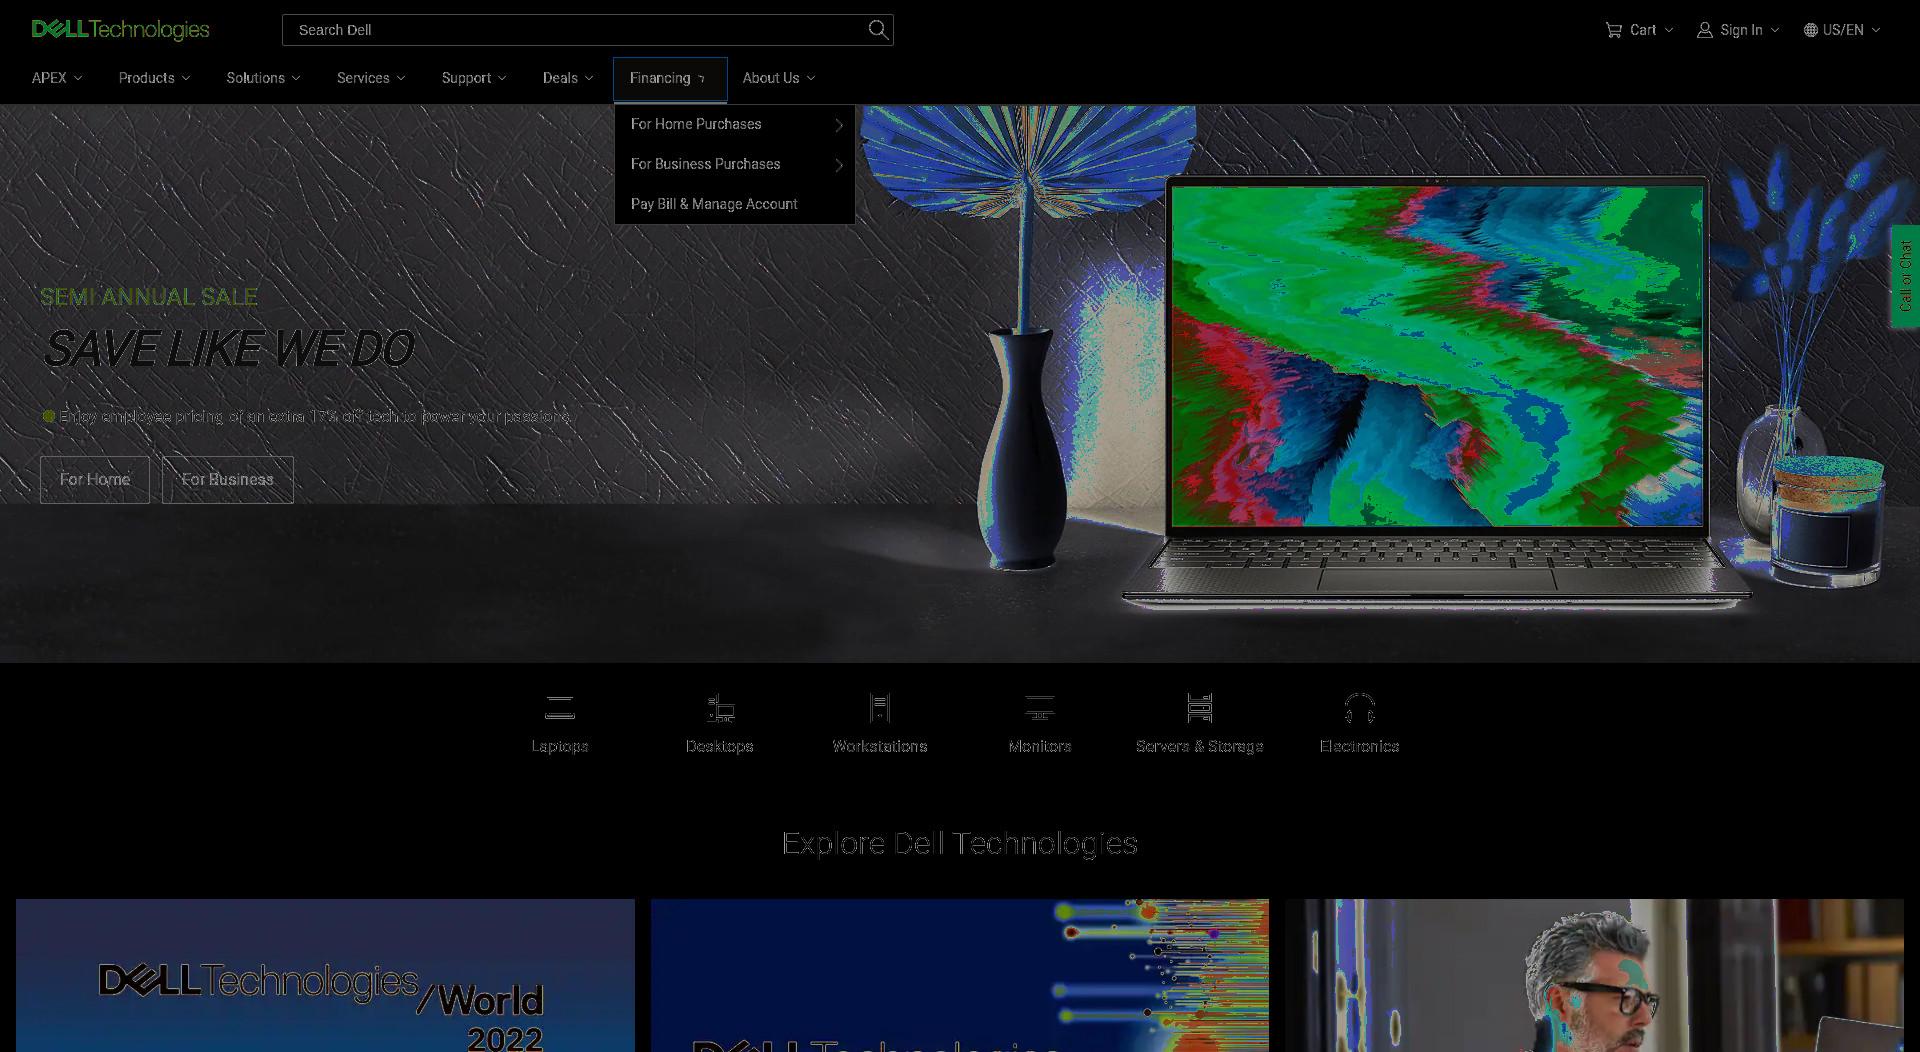Open the Products menu

pyautogui.click(x=154, y=78)
